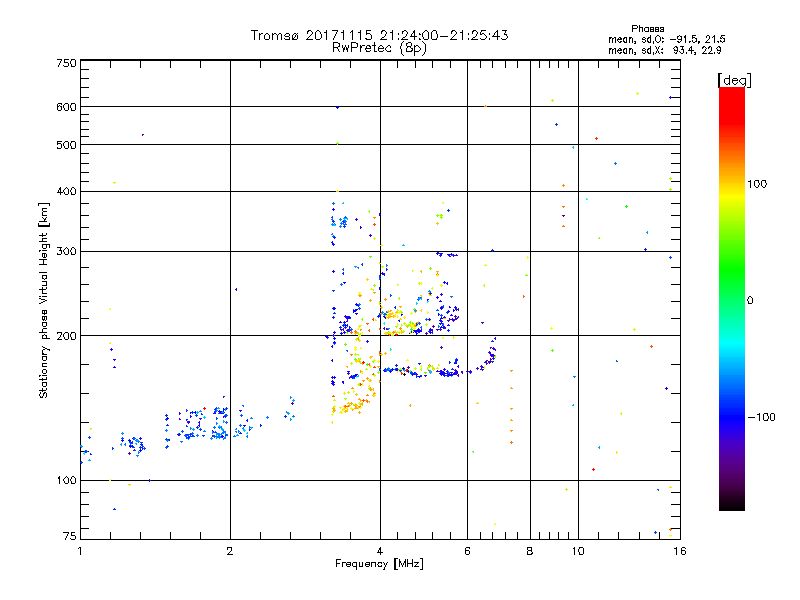Click the color bar '0' tick label
The width and height of the screenshot is (800, 600).
[x=750, y=300]
